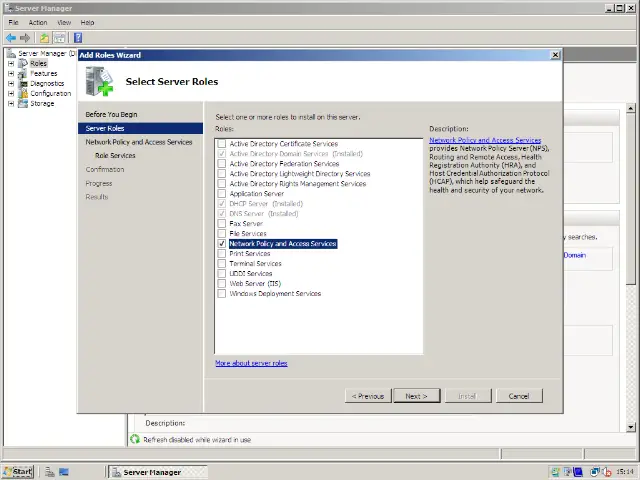Select the Configuration icon in tree
The width and height of the screenshot is (640, 480).
(x=23, y=93)
